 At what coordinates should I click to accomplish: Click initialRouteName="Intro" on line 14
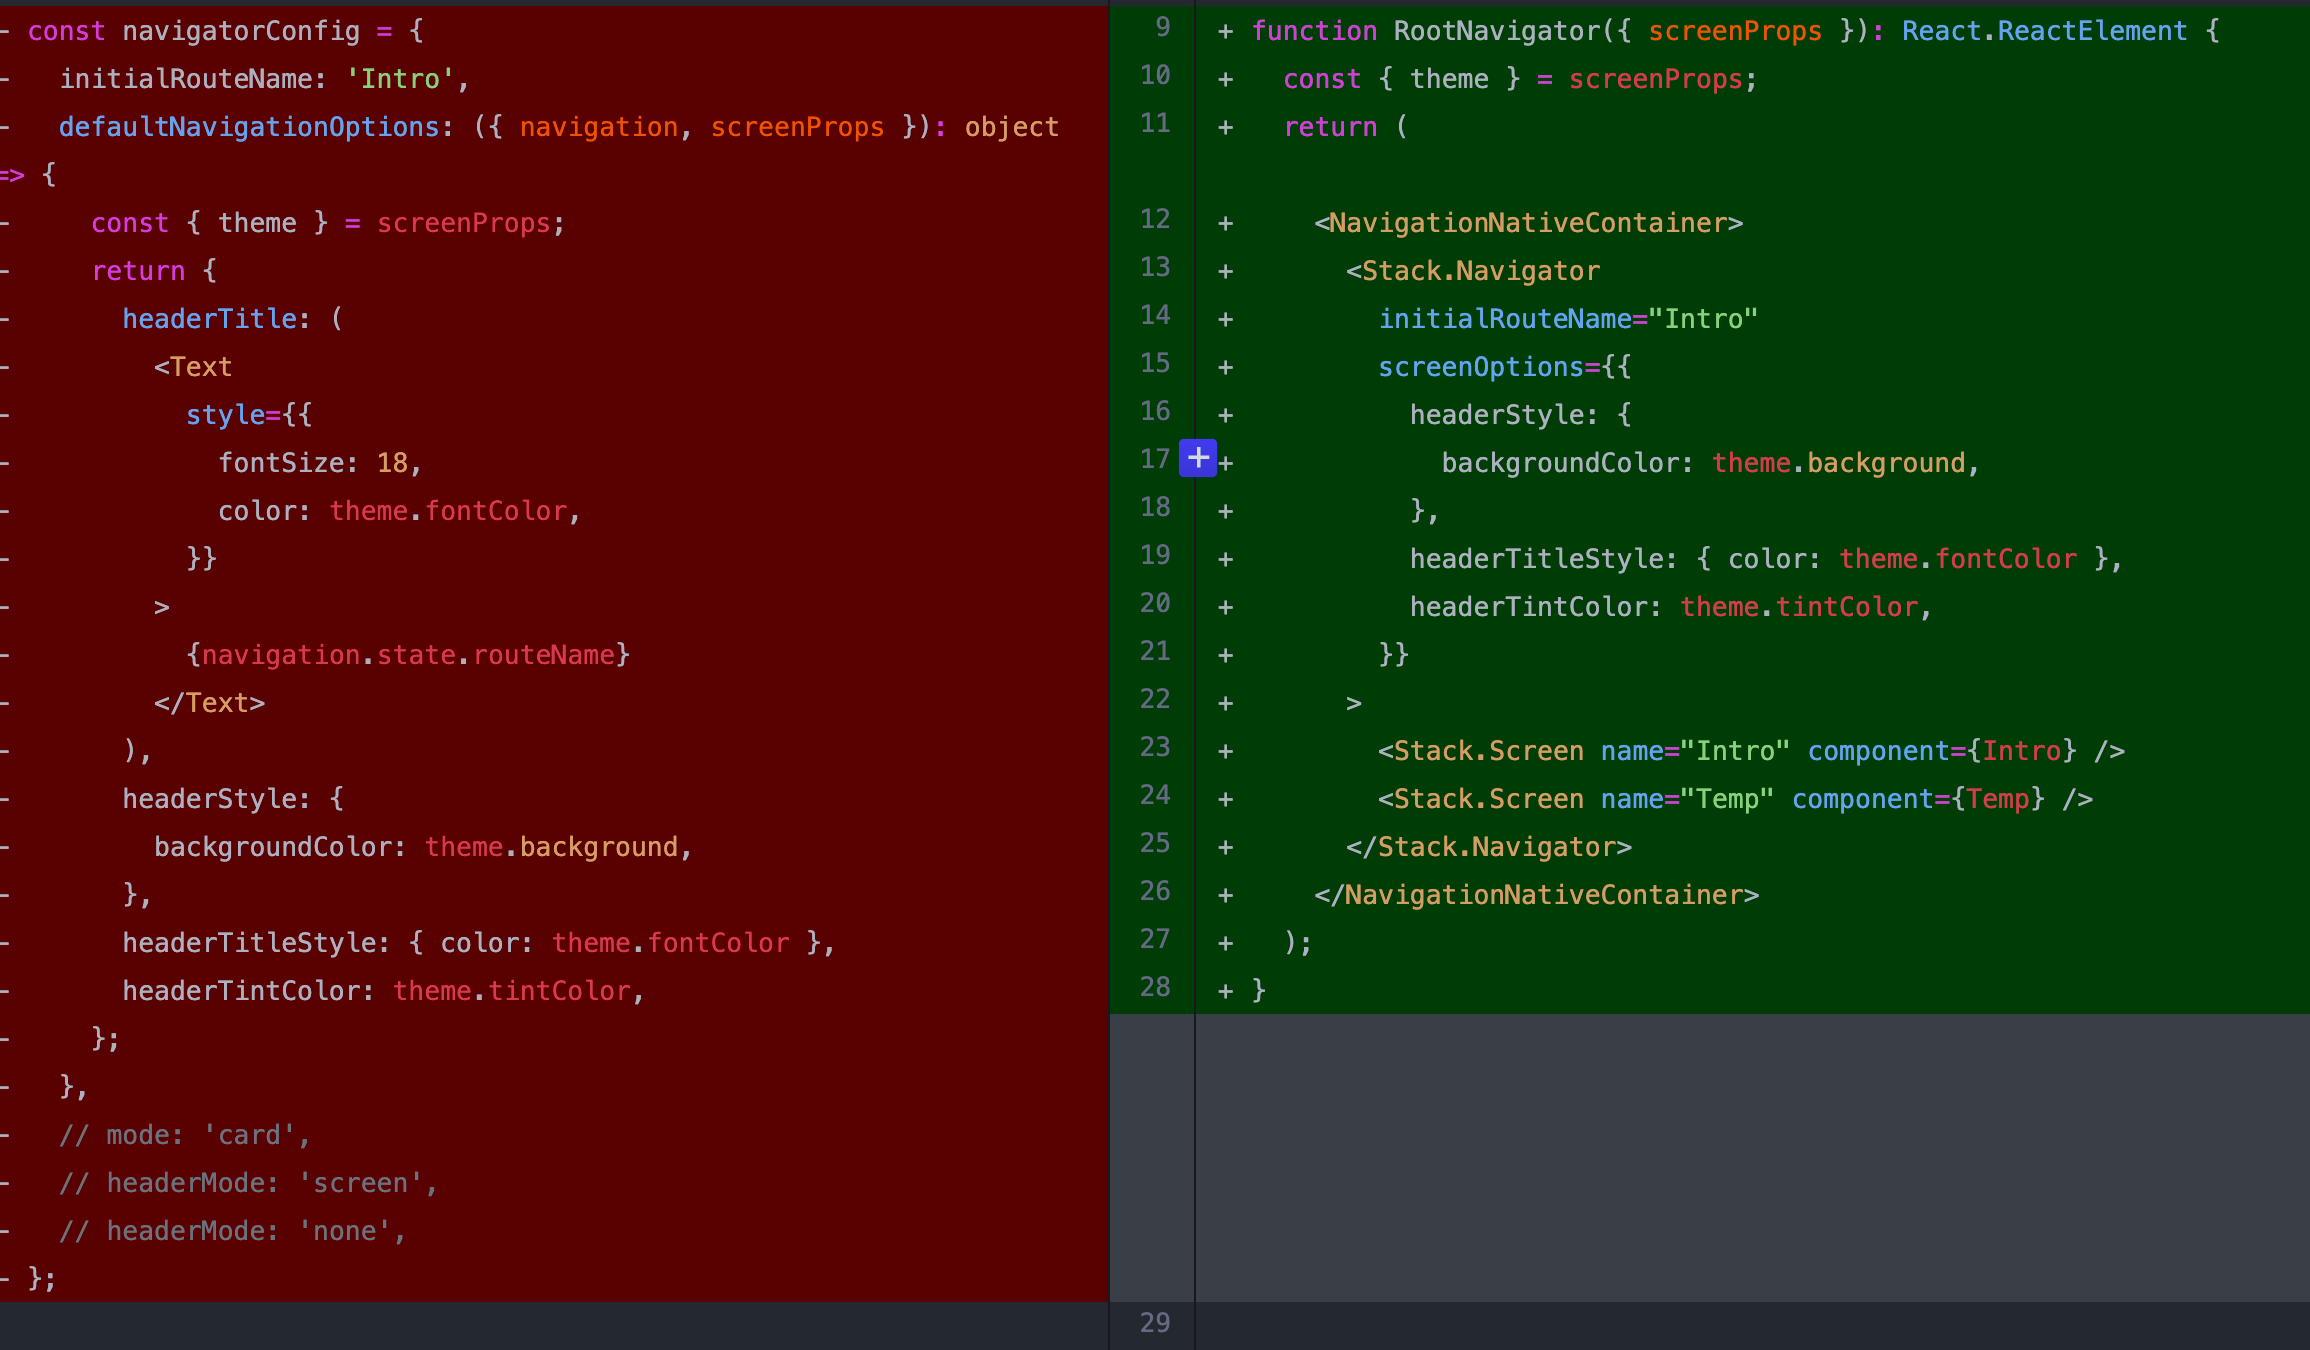[1568, 318]
